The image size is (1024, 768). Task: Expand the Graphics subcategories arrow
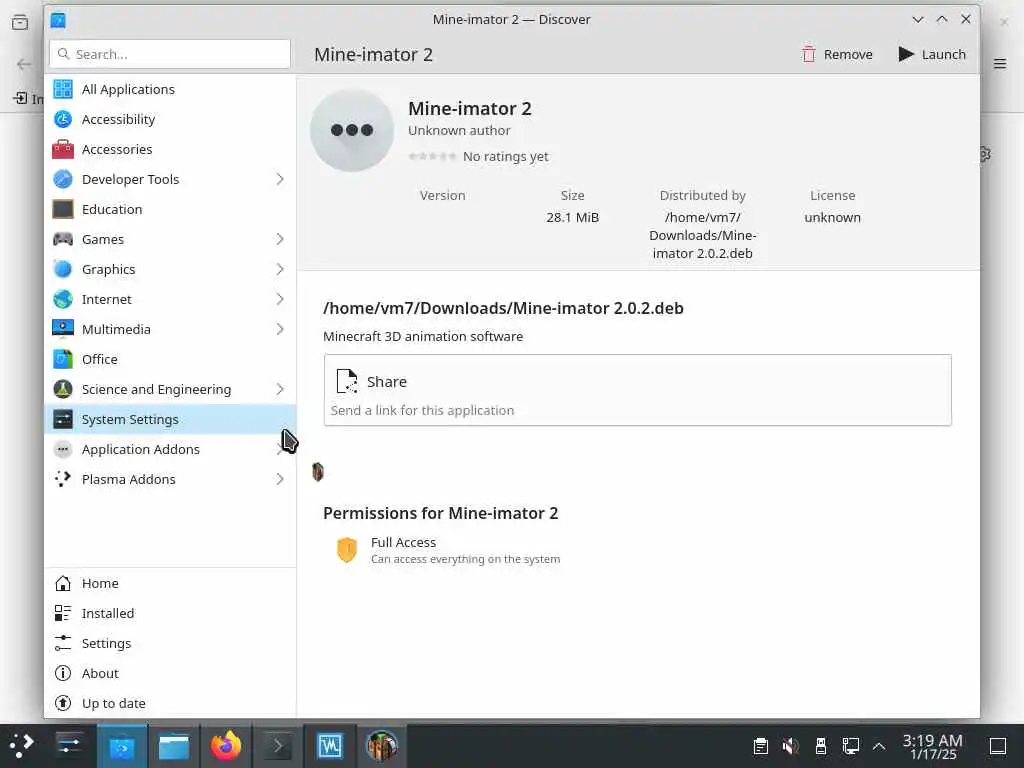pos(280,270)
